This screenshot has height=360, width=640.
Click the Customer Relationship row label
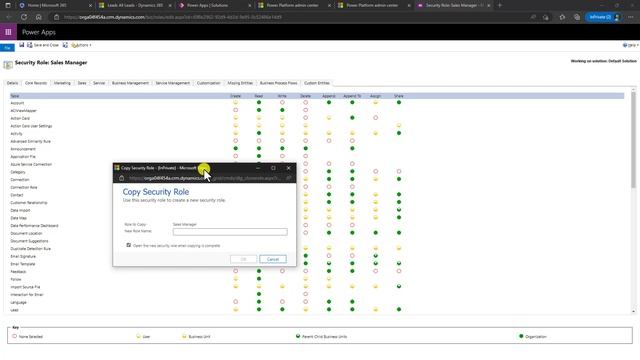coord(29,202)
